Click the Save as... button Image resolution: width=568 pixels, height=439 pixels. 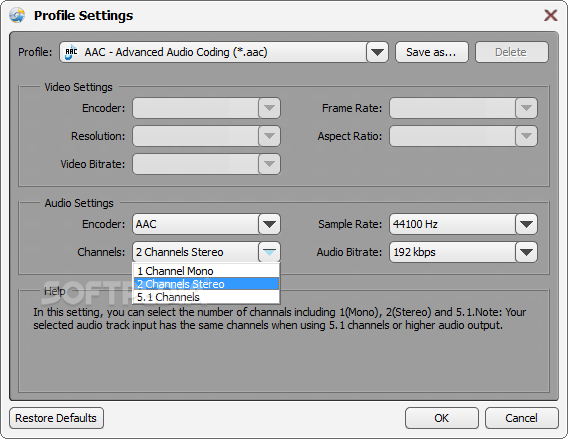pyautogui.click(x=432, y=52)
